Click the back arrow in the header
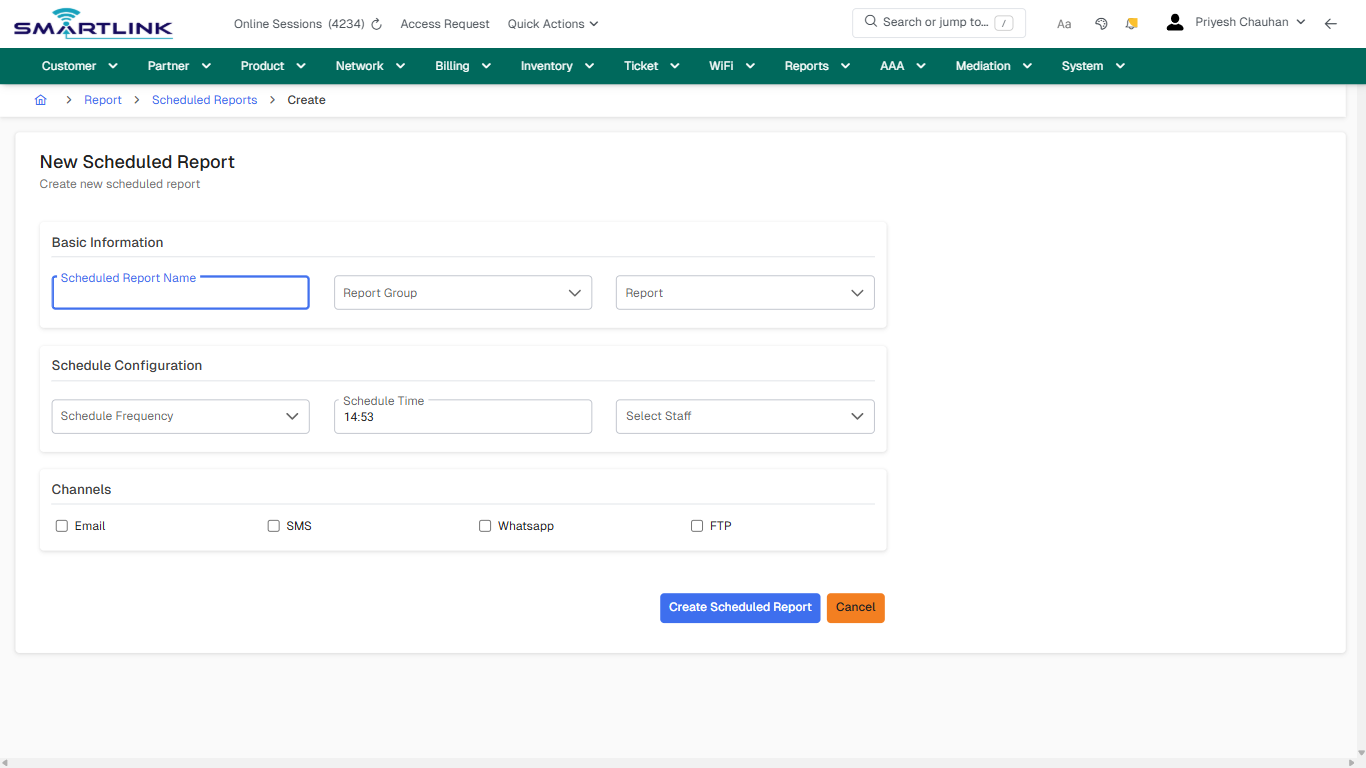The image size is (1366, 768). tap(1331, 23)
